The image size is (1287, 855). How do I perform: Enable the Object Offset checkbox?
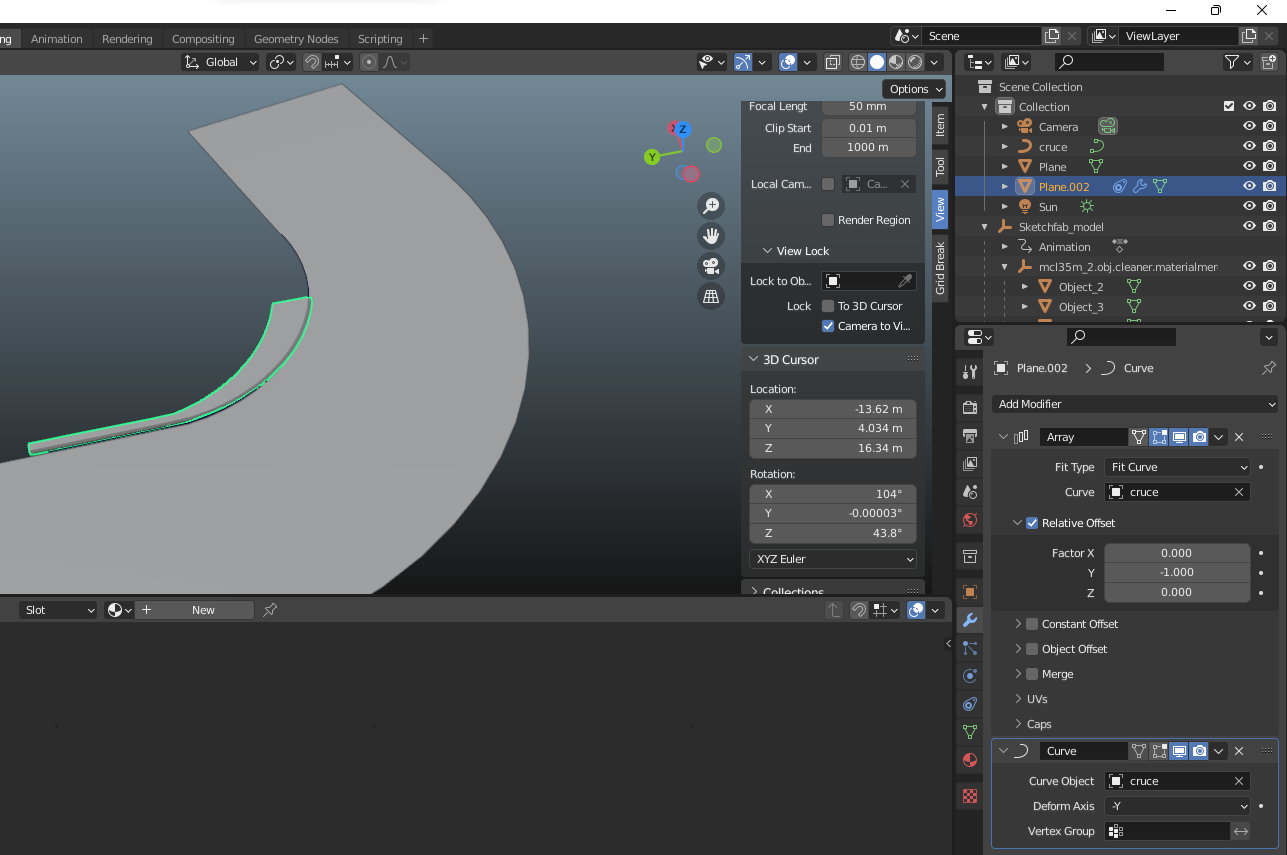pyautogui.click(x=1032, y=649)
